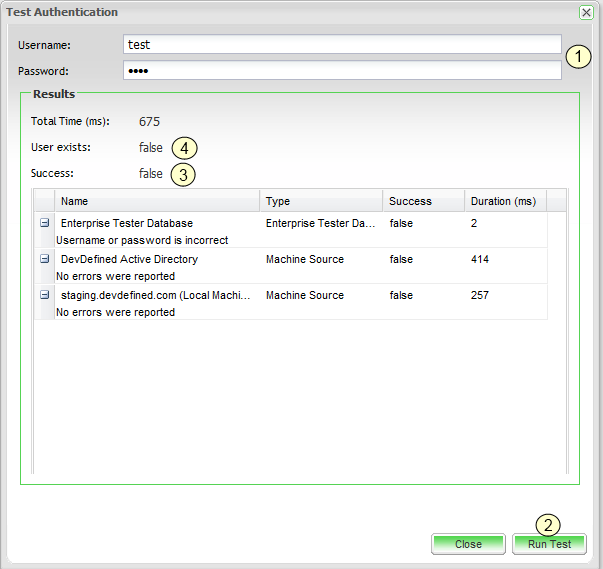The height and width of the screenshot is (569, 603).
Task: Click the Success column header
Action: point(423,201)
